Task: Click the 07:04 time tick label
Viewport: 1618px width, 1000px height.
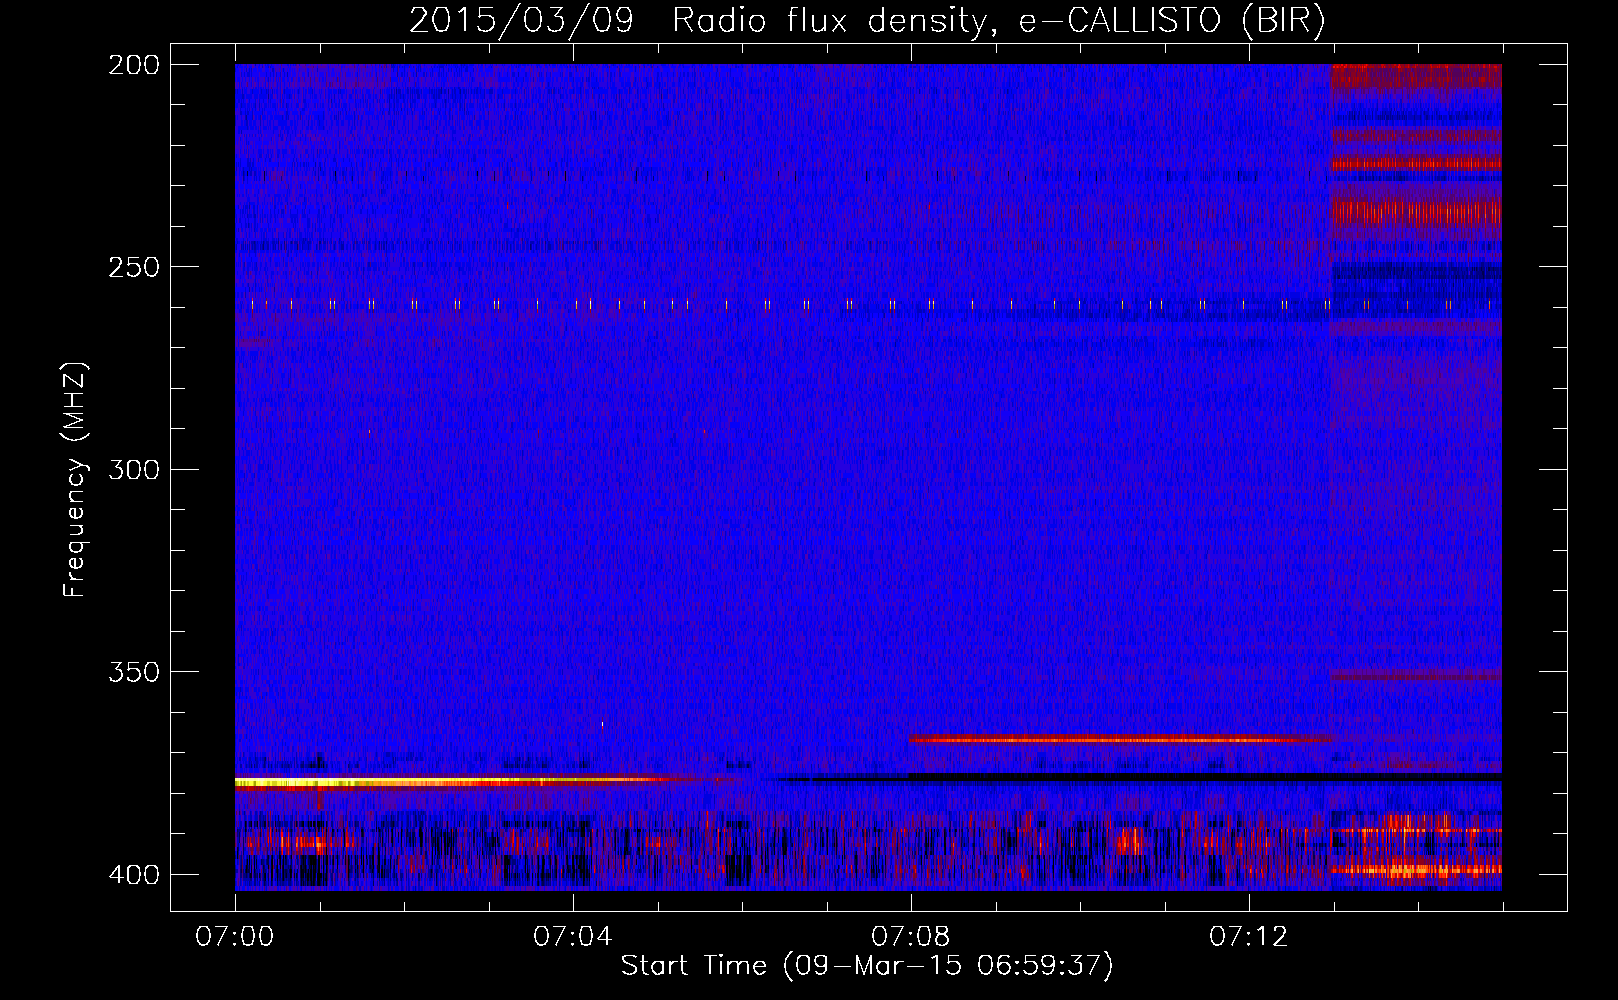Action: click(x=573, y=936)
